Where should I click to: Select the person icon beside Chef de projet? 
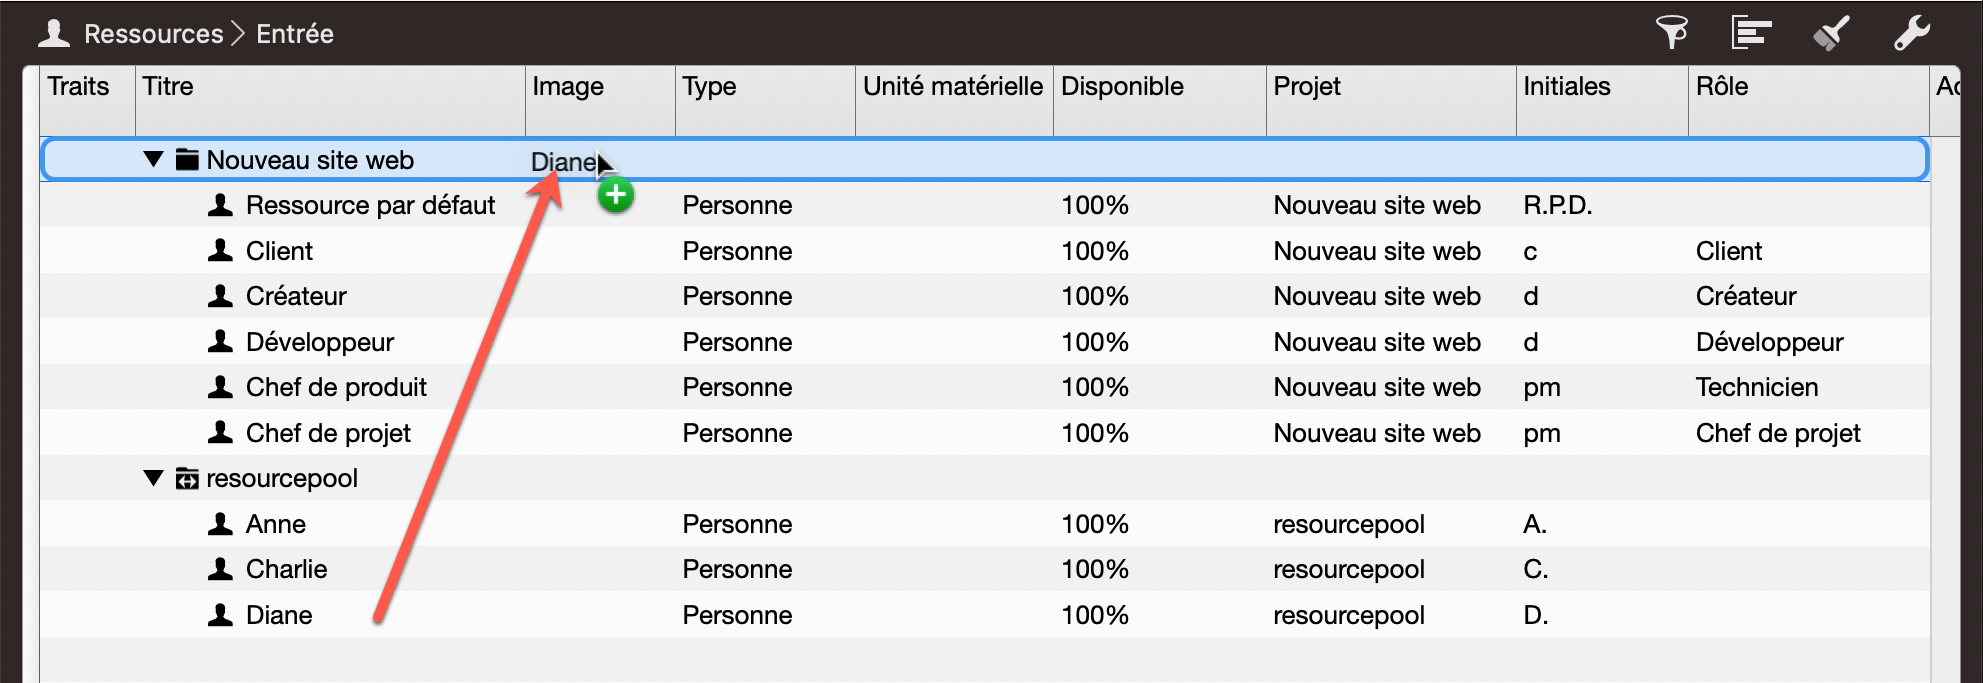point(221,432)
